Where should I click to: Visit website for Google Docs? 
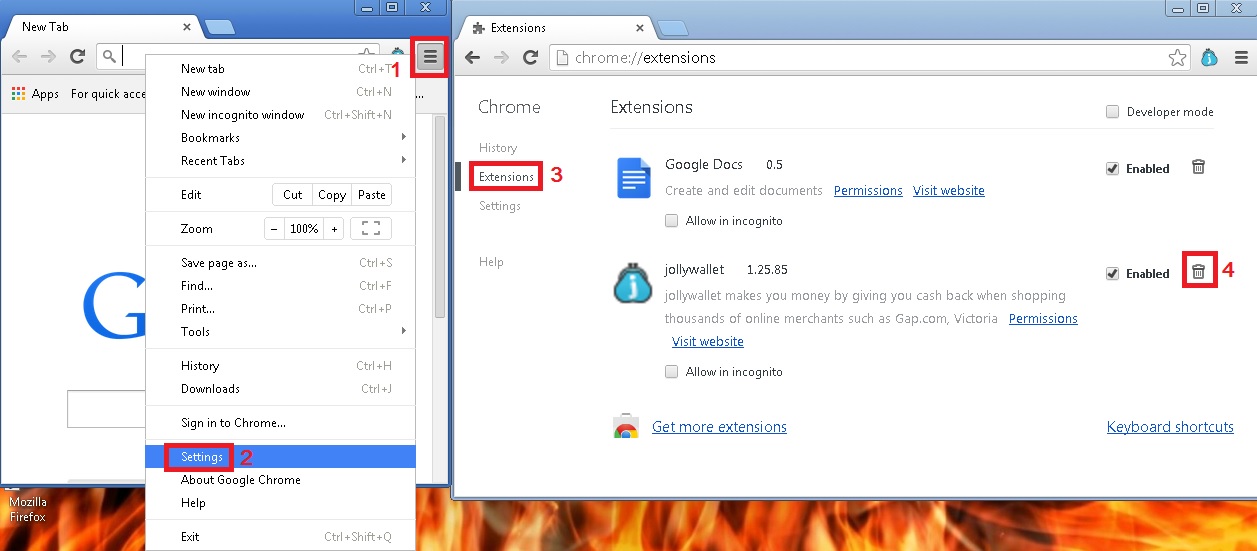pos(949,191)
